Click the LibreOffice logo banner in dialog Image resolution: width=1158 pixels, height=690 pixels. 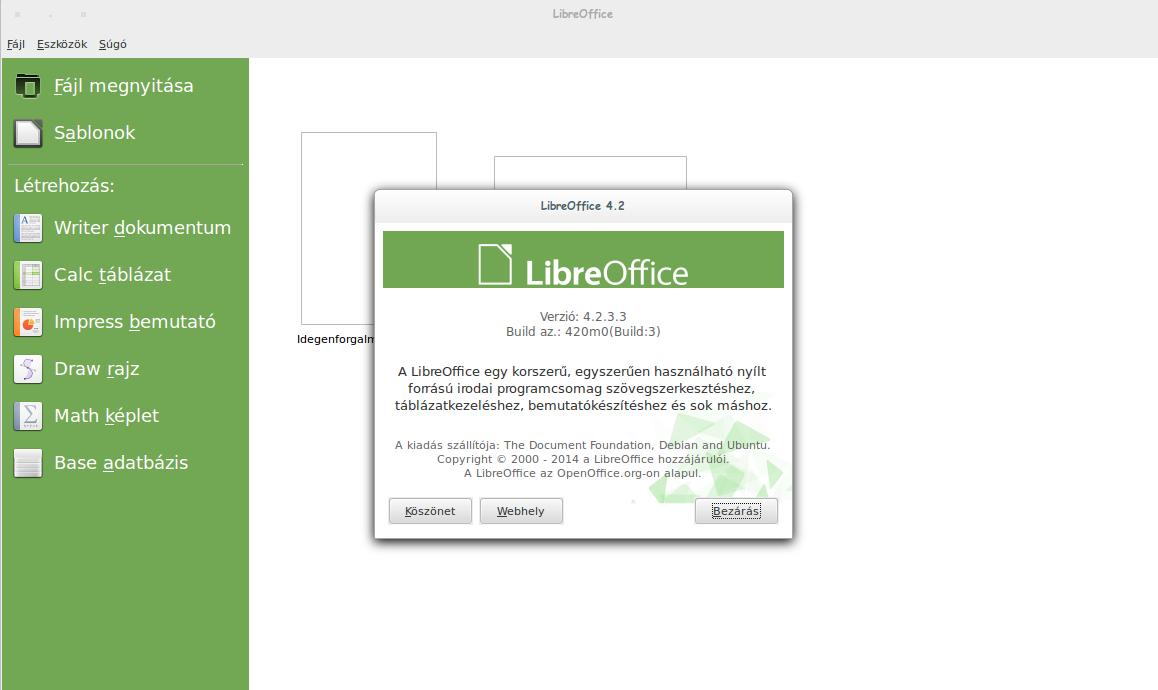coord(583,260)
